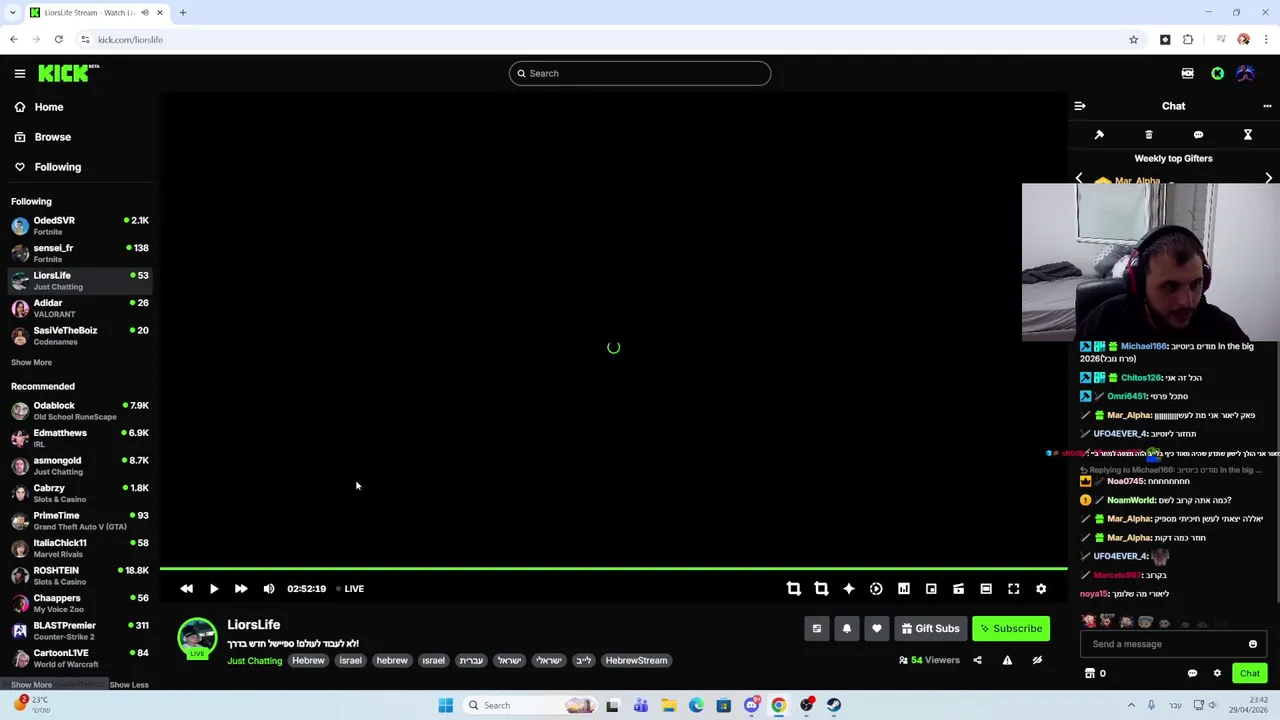Screen dimensions: 1280x720
Task: Open sensei_fr channel from Following
Action: (80, 253)
